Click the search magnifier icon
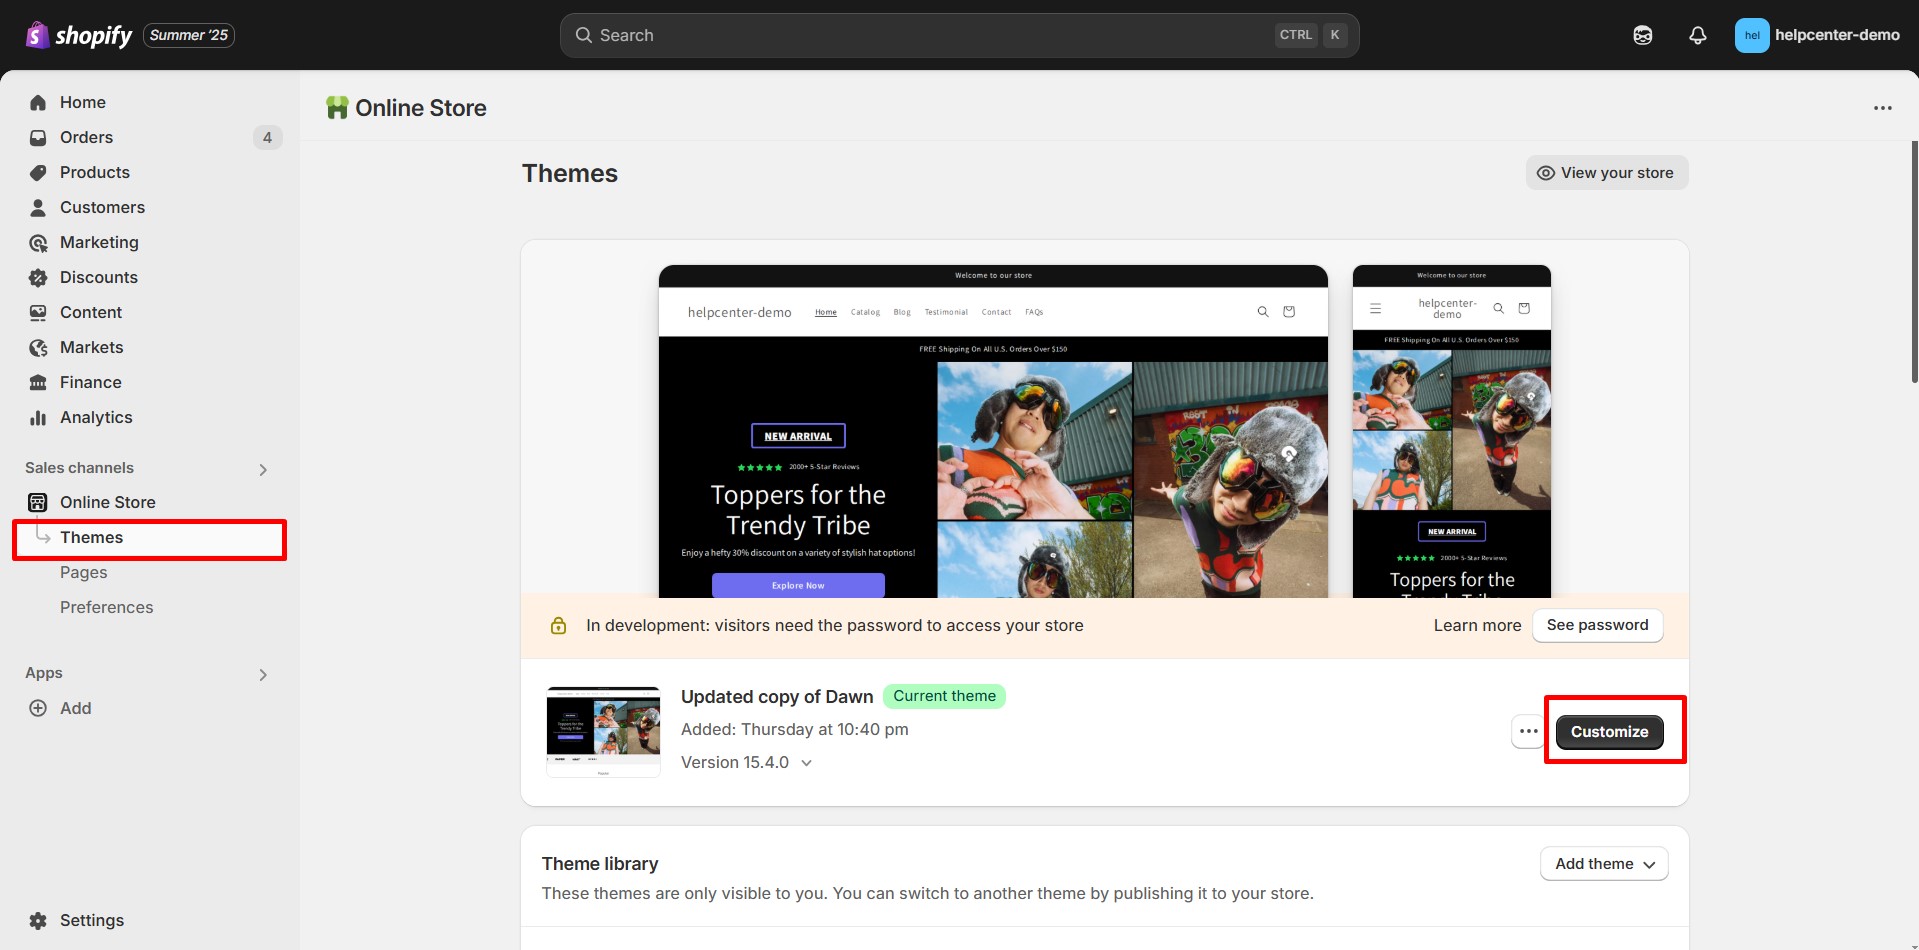Image resolution: width=1919 pixels, height=950 pixels. (583, 34)
